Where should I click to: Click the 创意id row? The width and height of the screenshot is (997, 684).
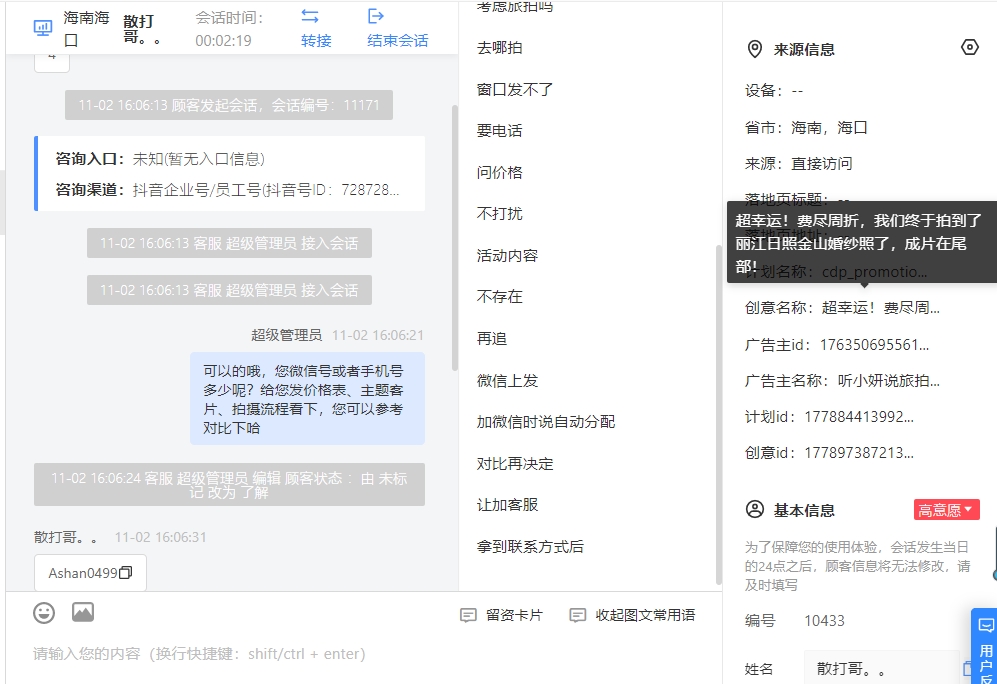tap(830, 453)
